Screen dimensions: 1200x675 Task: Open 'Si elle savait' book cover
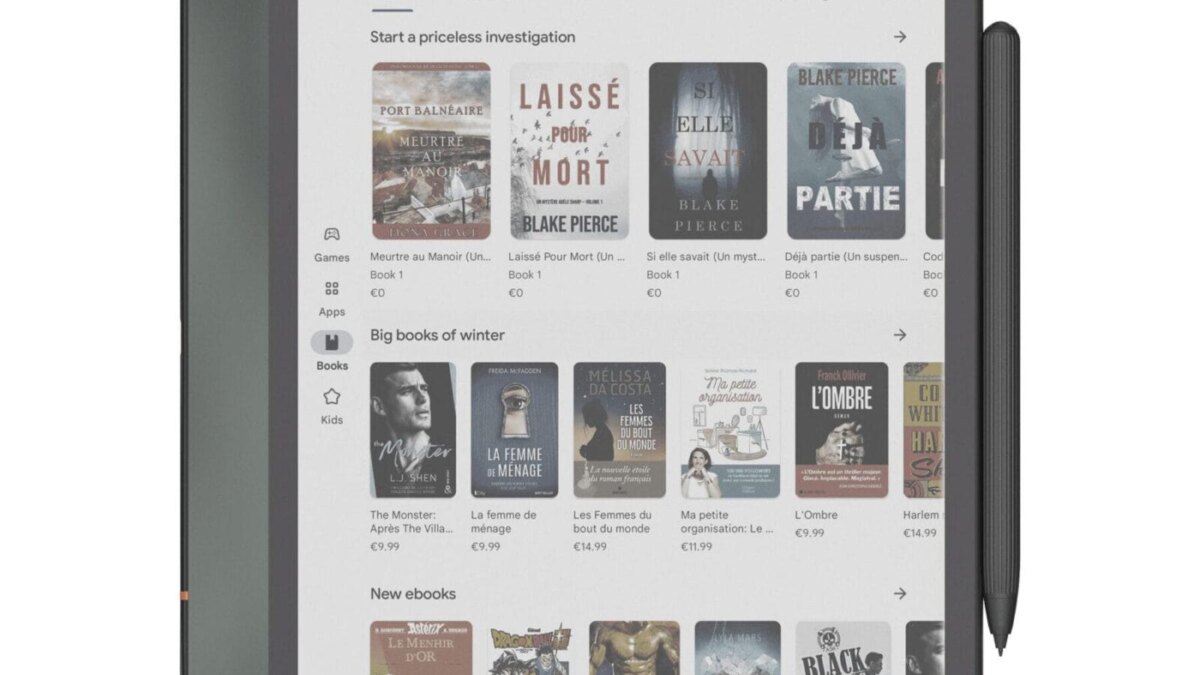[707, 151]
